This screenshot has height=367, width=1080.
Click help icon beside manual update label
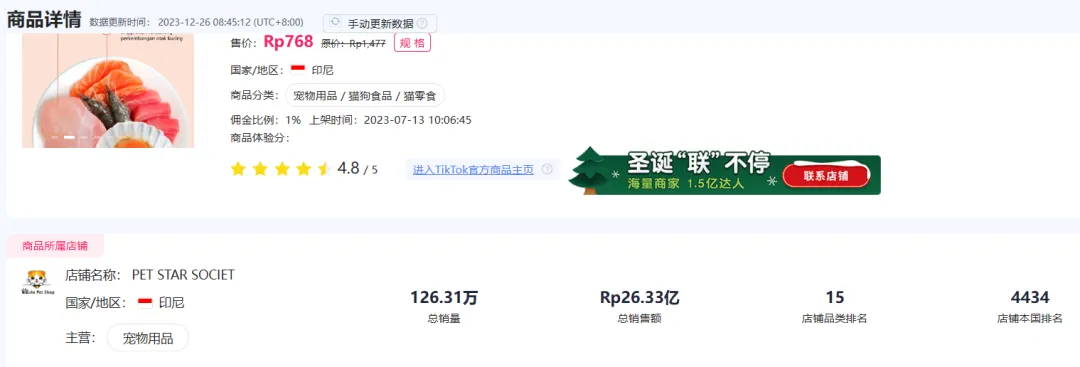coord(422,23)
